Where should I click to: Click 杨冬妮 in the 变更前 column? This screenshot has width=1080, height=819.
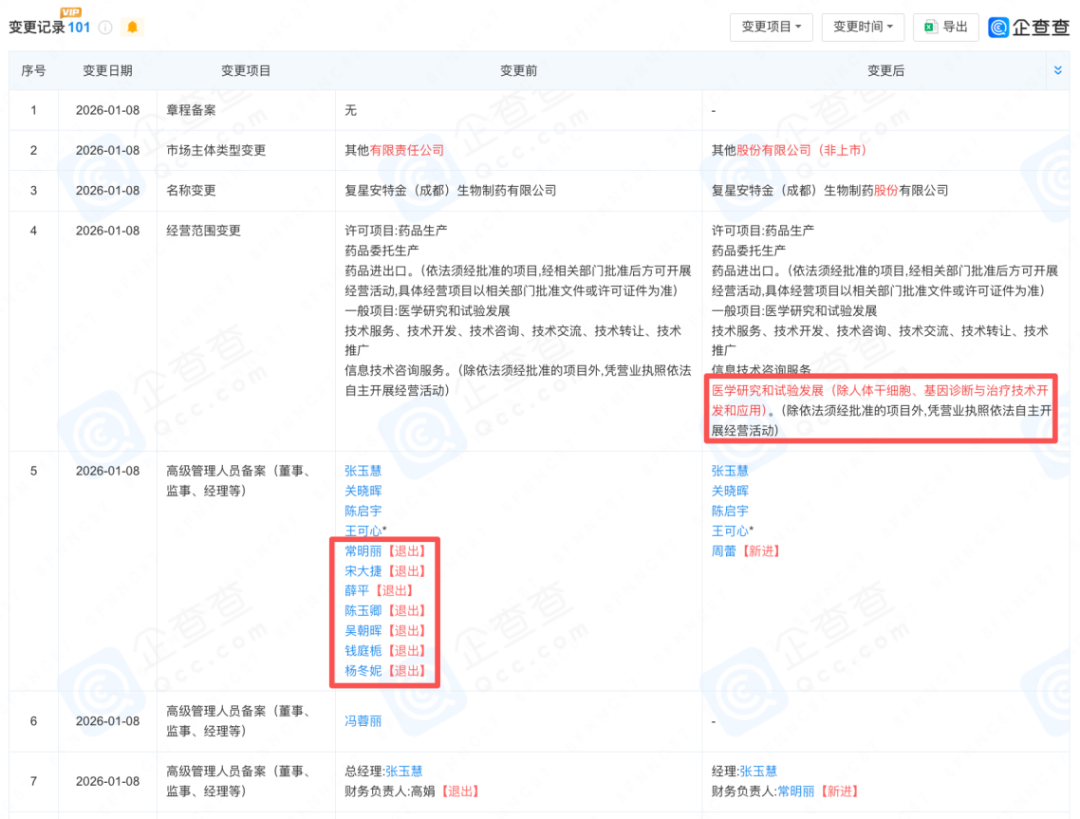363,671
